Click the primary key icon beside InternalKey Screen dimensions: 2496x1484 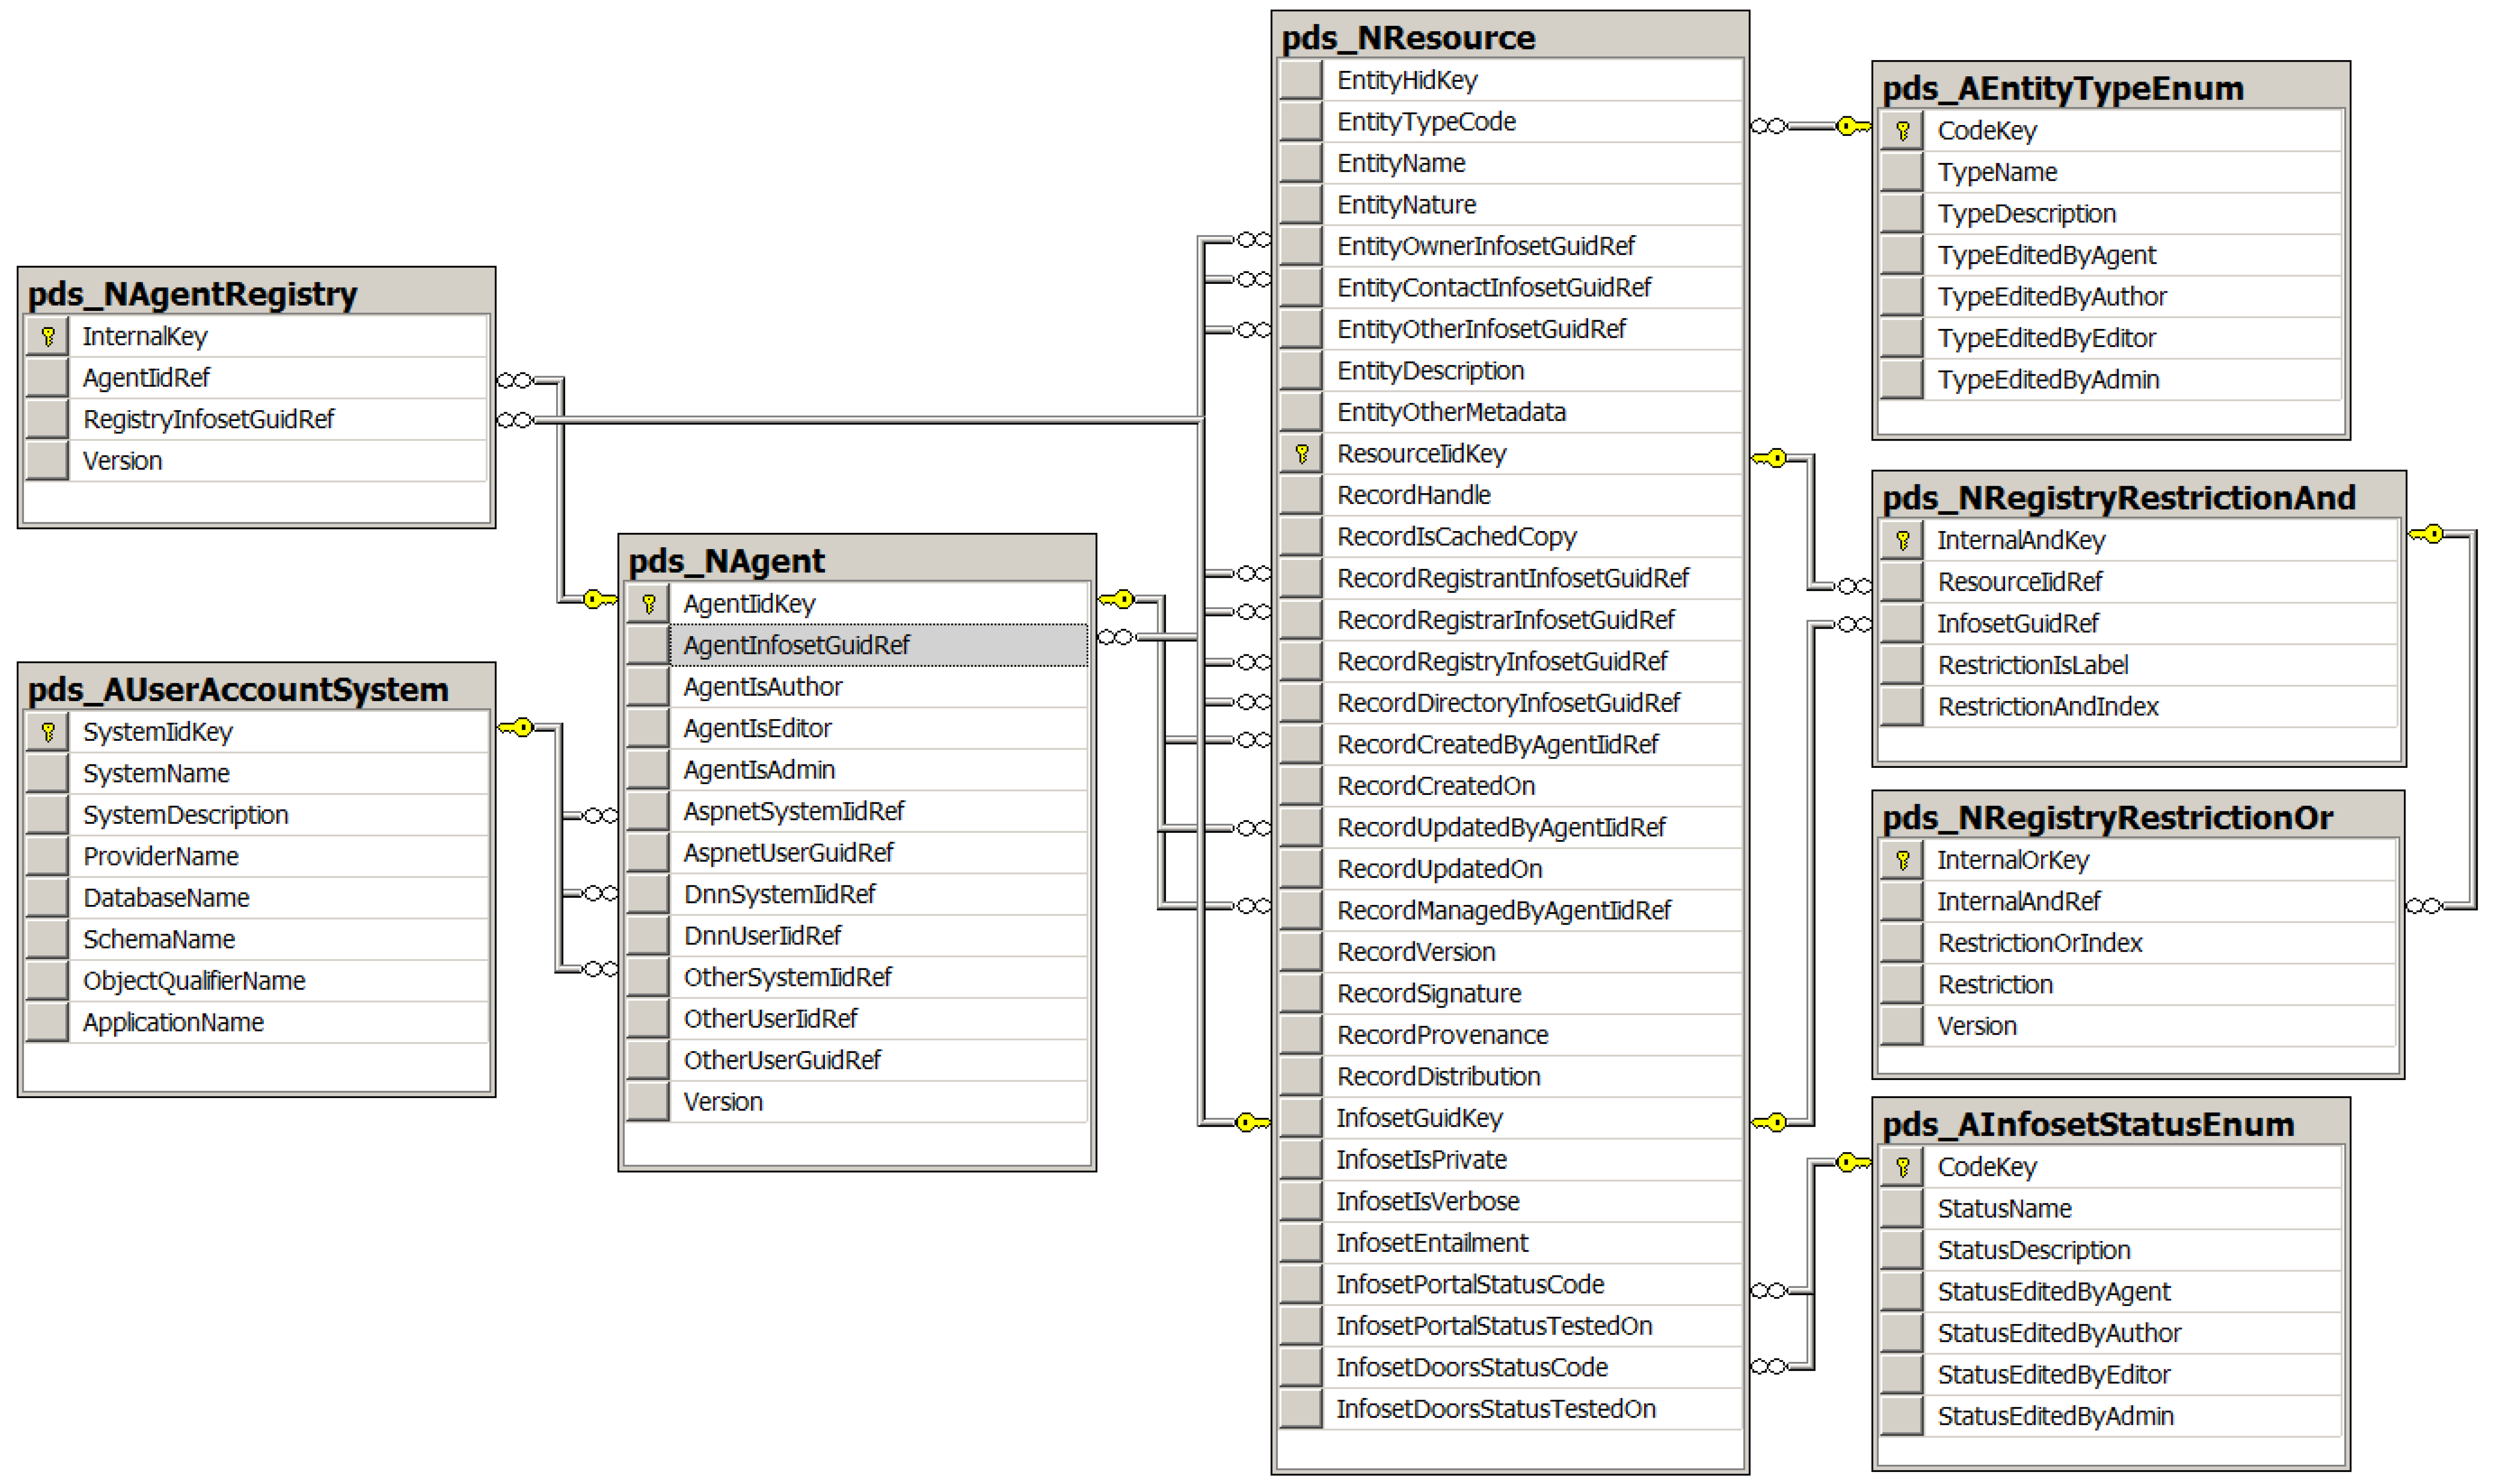(x=47, y=336)
